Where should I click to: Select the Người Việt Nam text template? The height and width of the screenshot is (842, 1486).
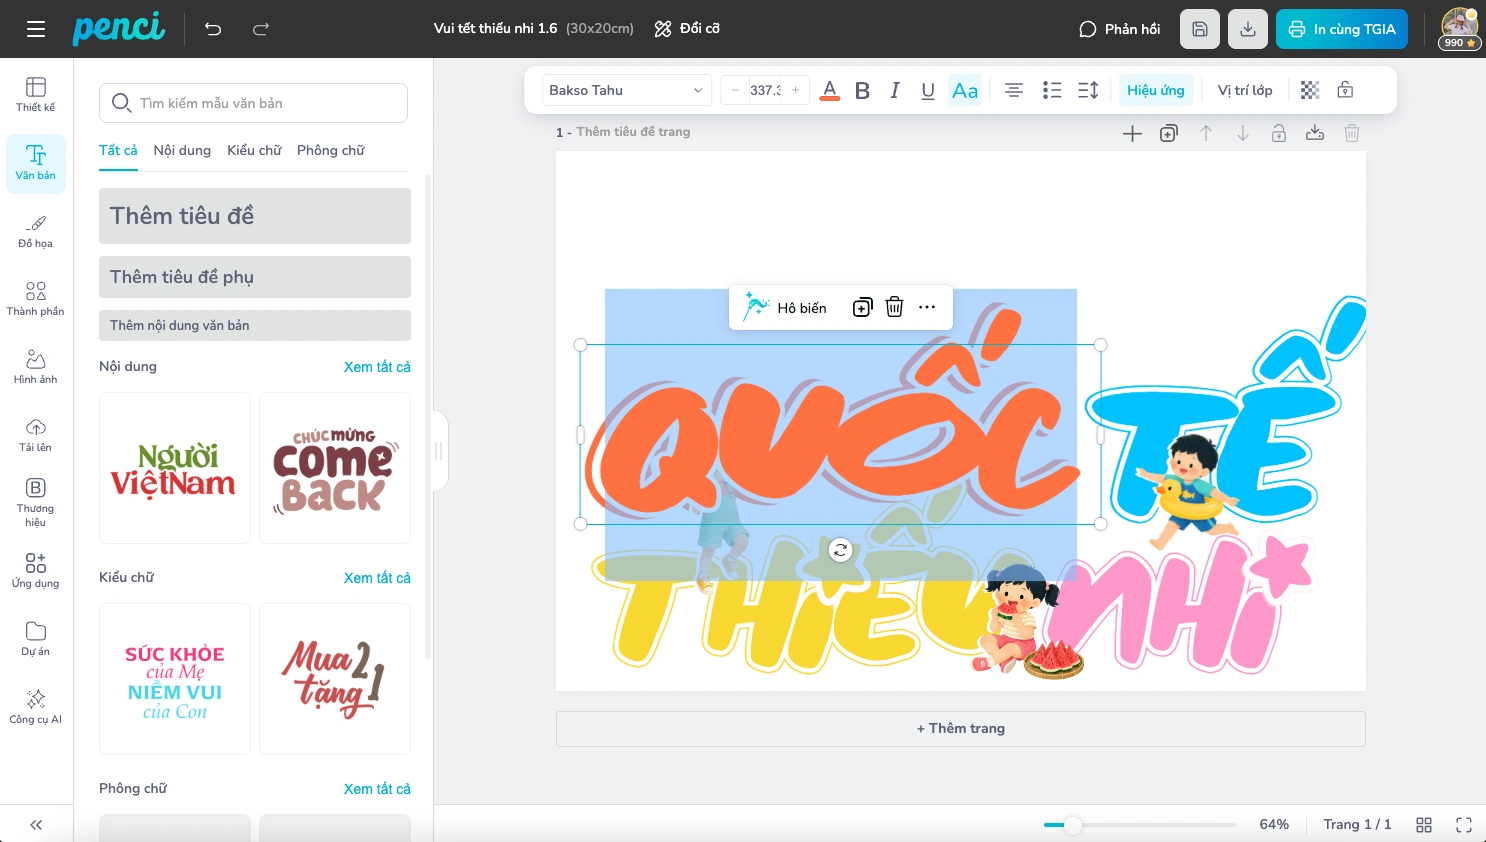[175, 468]
